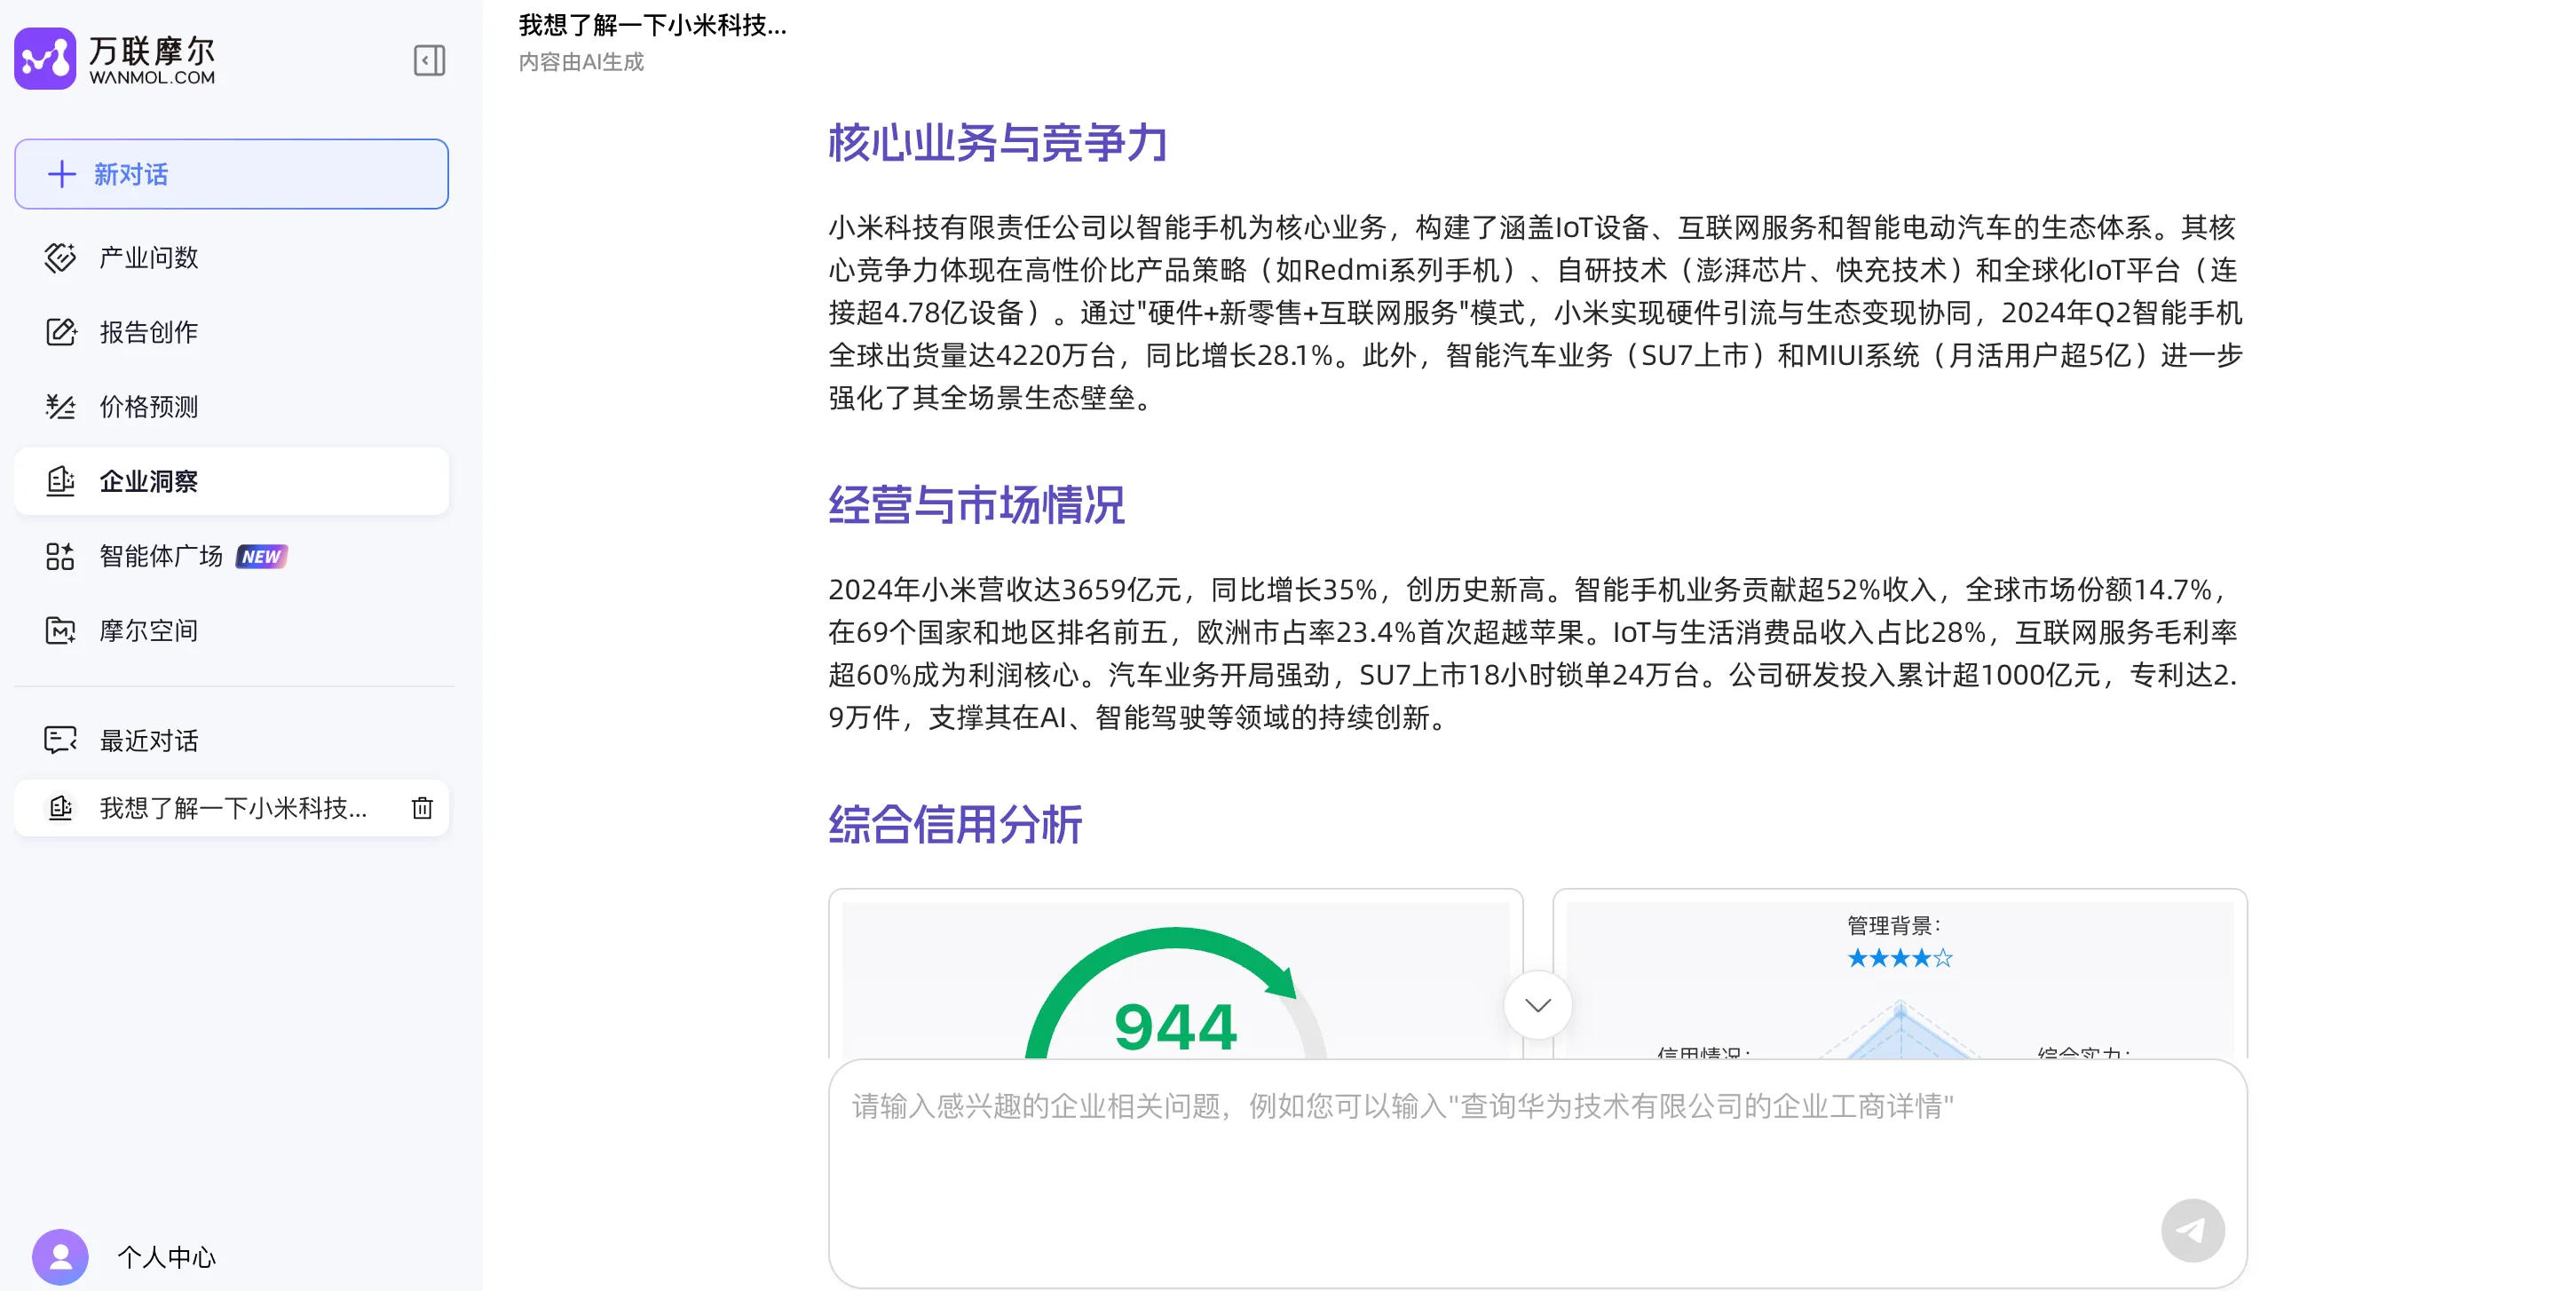This screenshot has width=2576, height=1291.
Task: Open 个人中心 via the avatar icon
Action: coord(59,1256)
